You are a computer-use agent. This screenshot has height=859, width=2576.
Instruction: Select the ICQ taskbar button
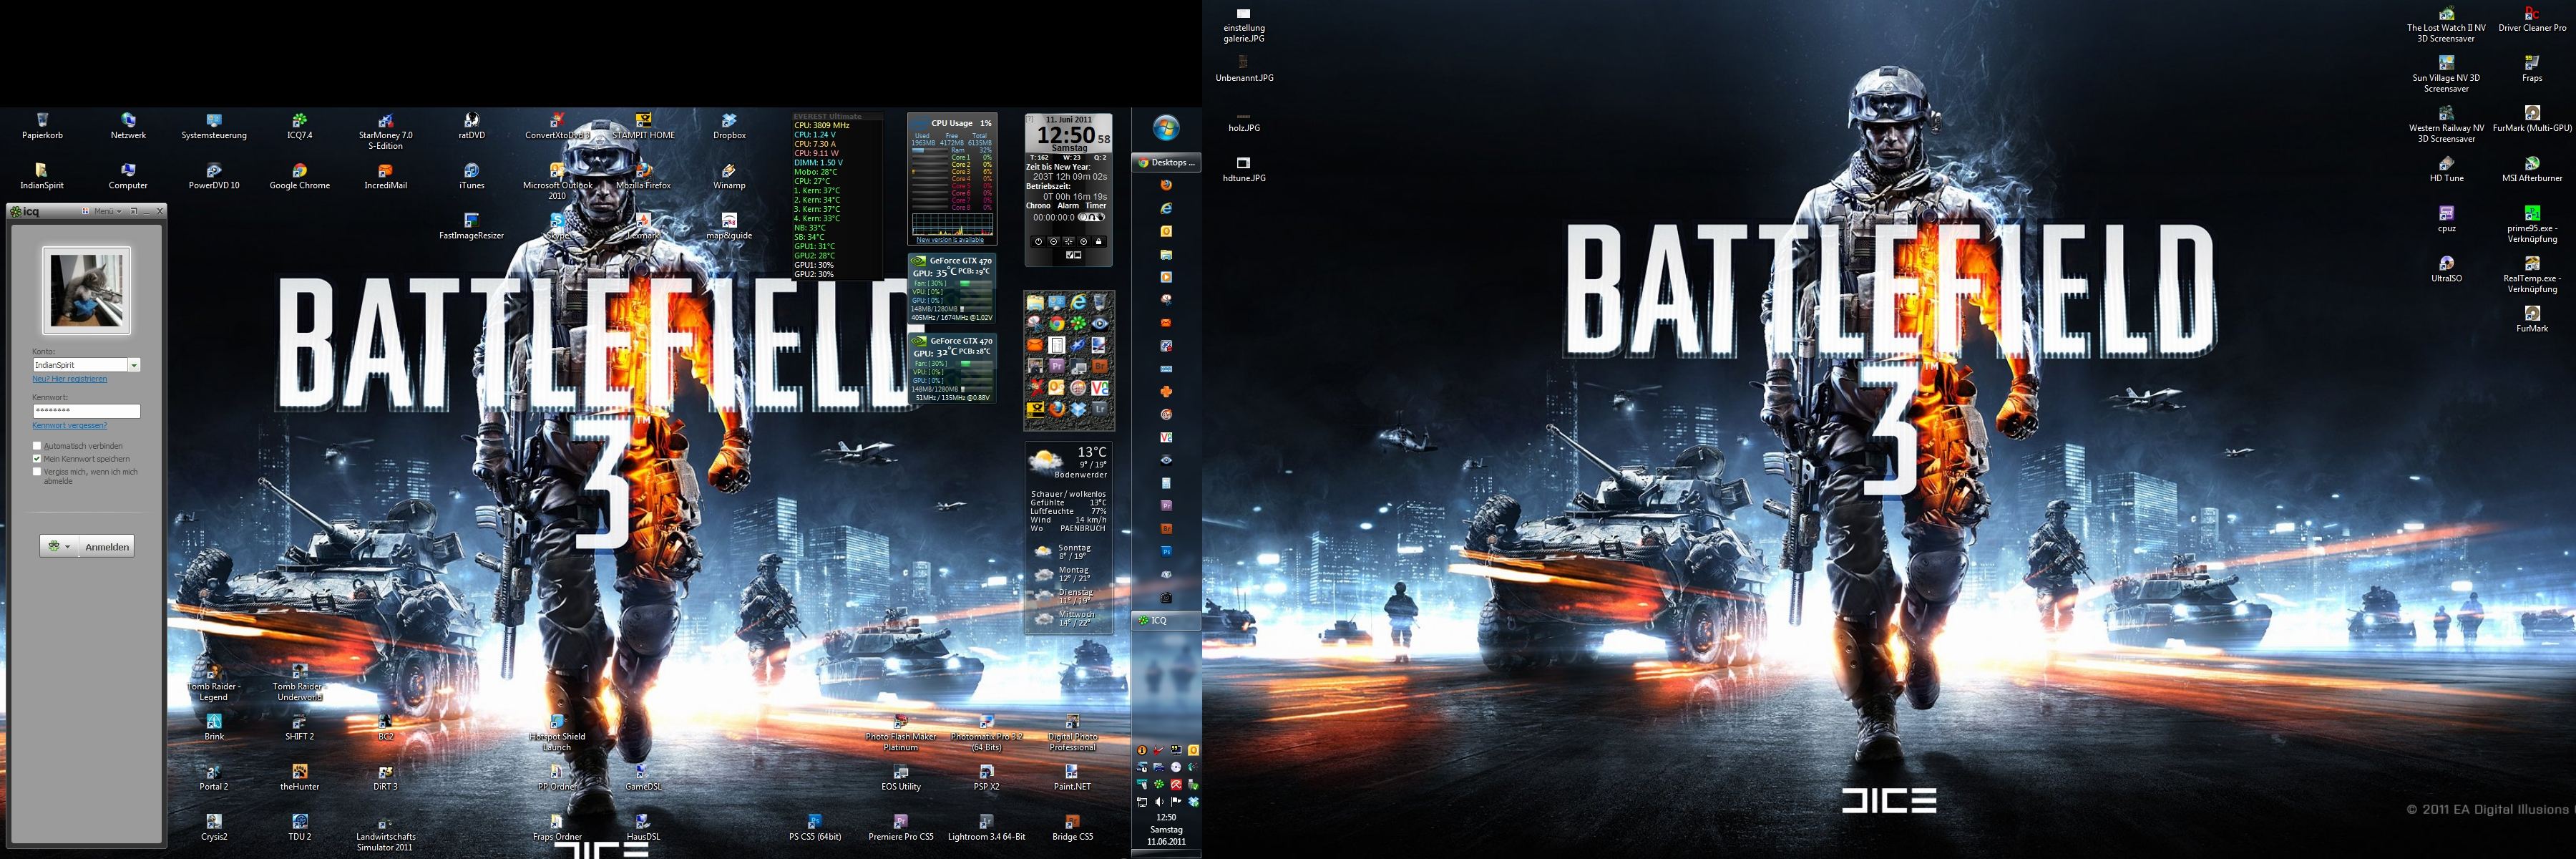point(1166,620)
